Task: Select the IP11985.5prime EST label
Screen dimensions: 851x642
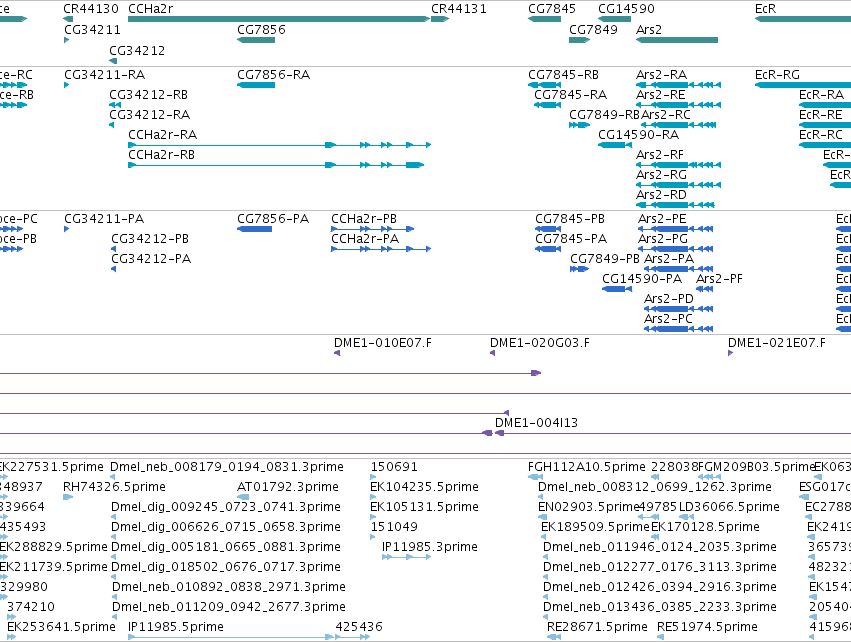Action: coord(176,627)
